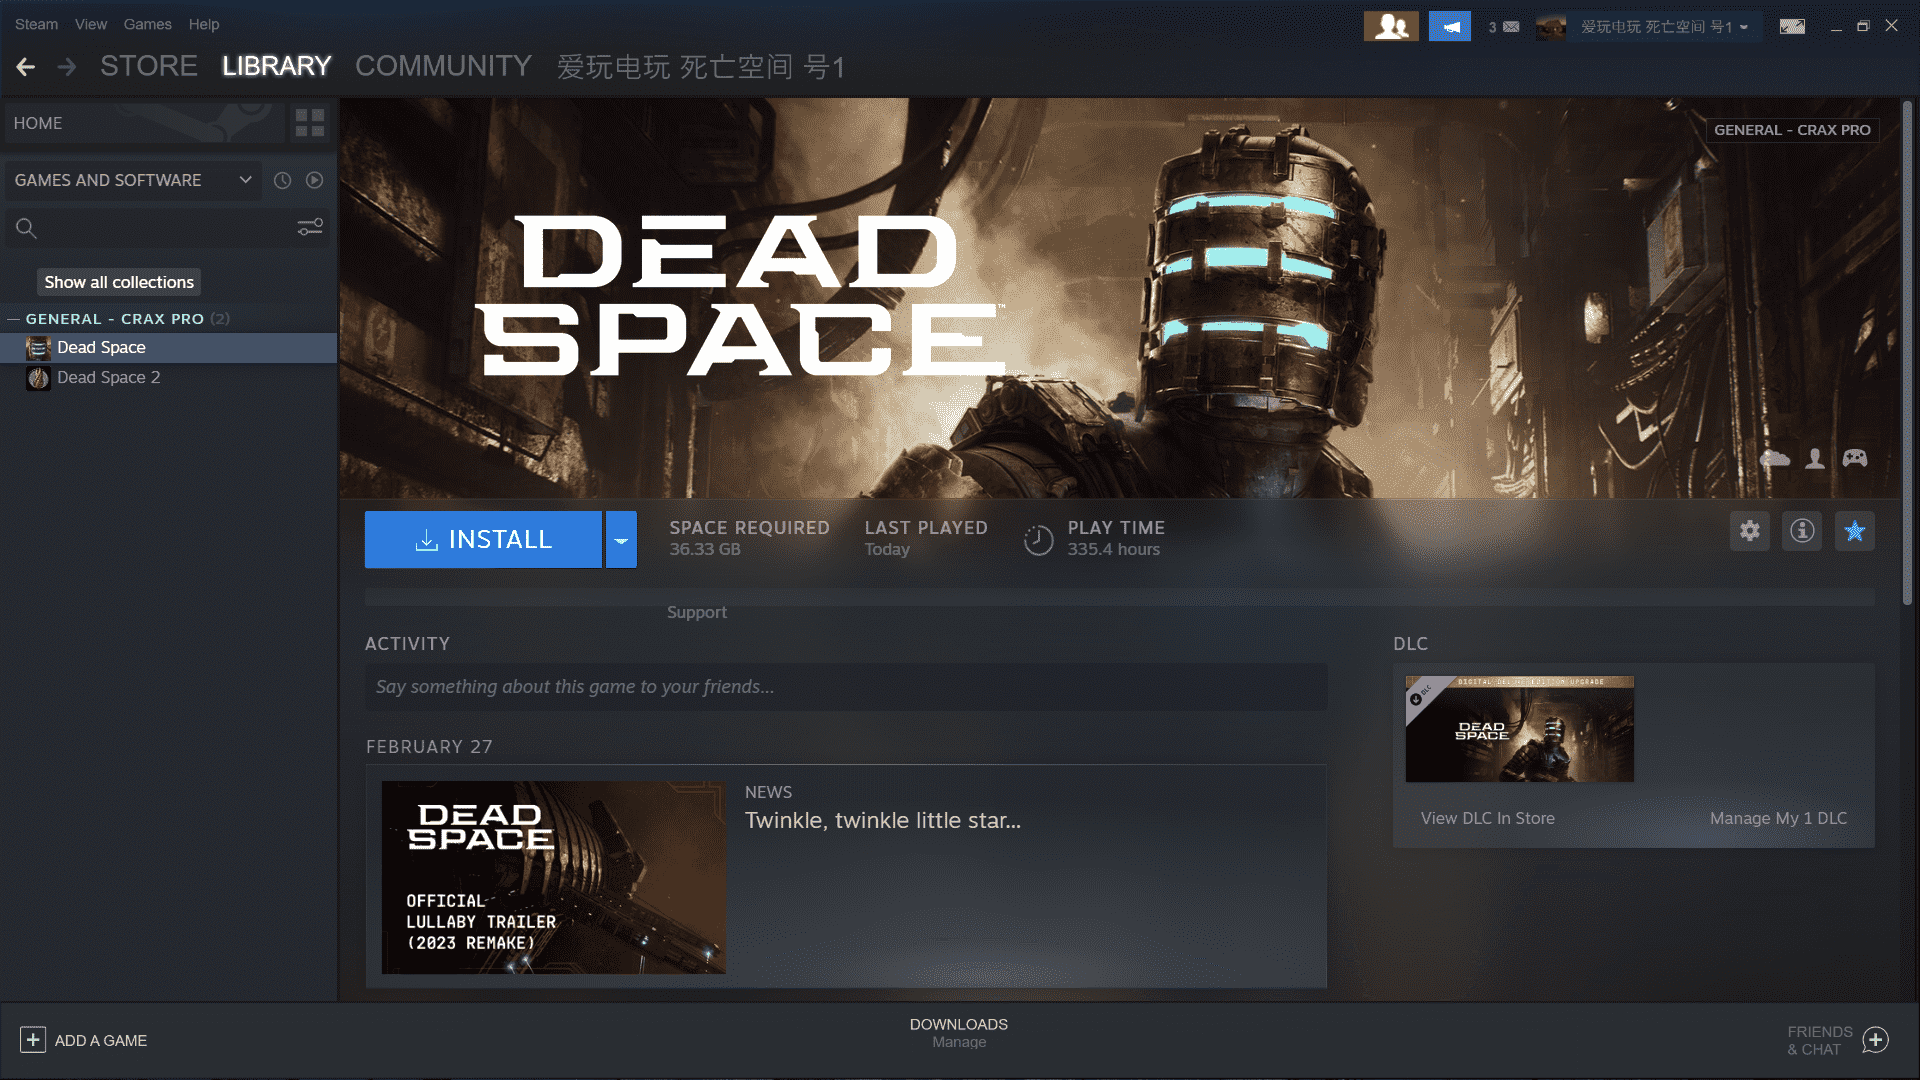Screen dimensions: 1920x1080
Task: Toggle Dead Space as favorite star
Action: (x=1855, y=531)
